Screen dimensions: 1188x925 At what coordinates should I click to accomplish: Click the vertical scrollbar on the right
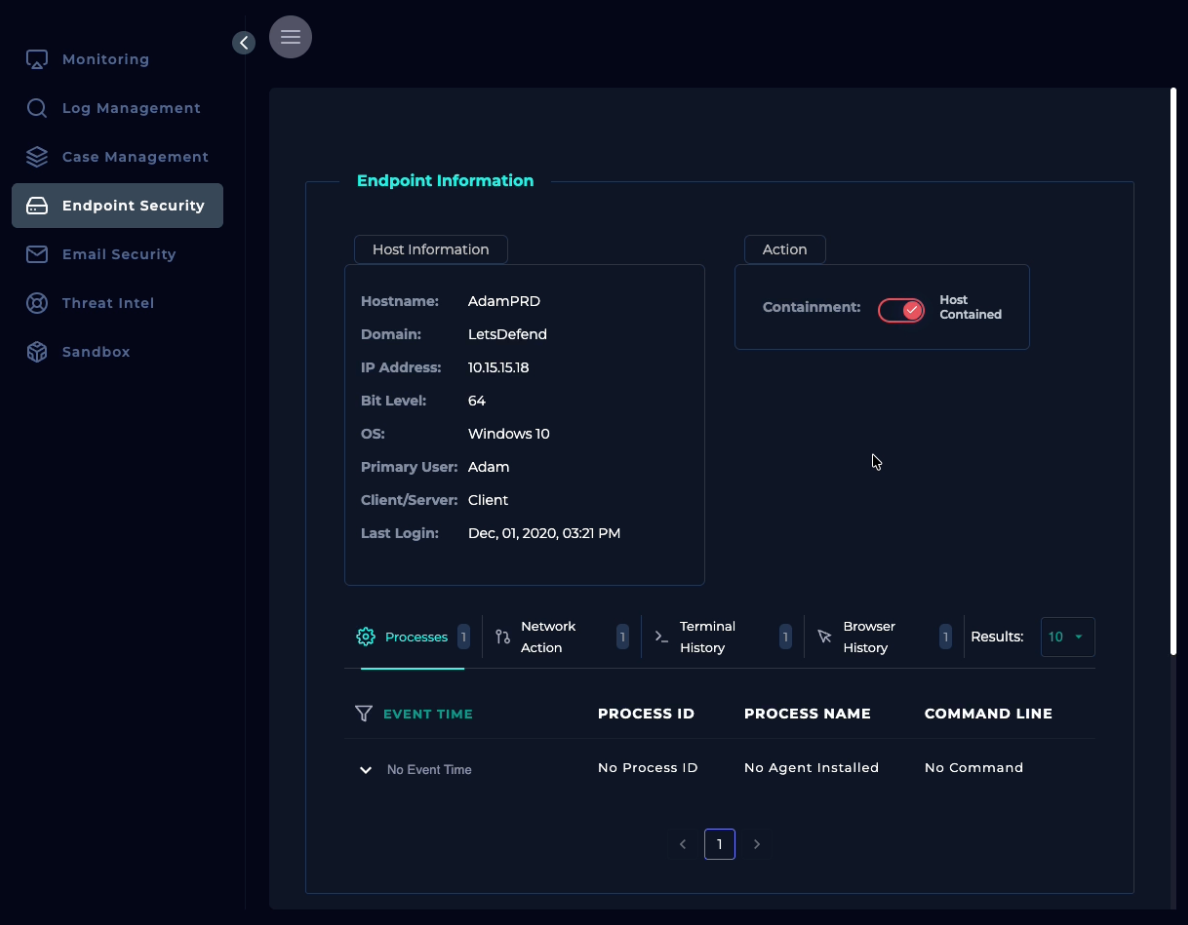click(x=1173, y=370)
